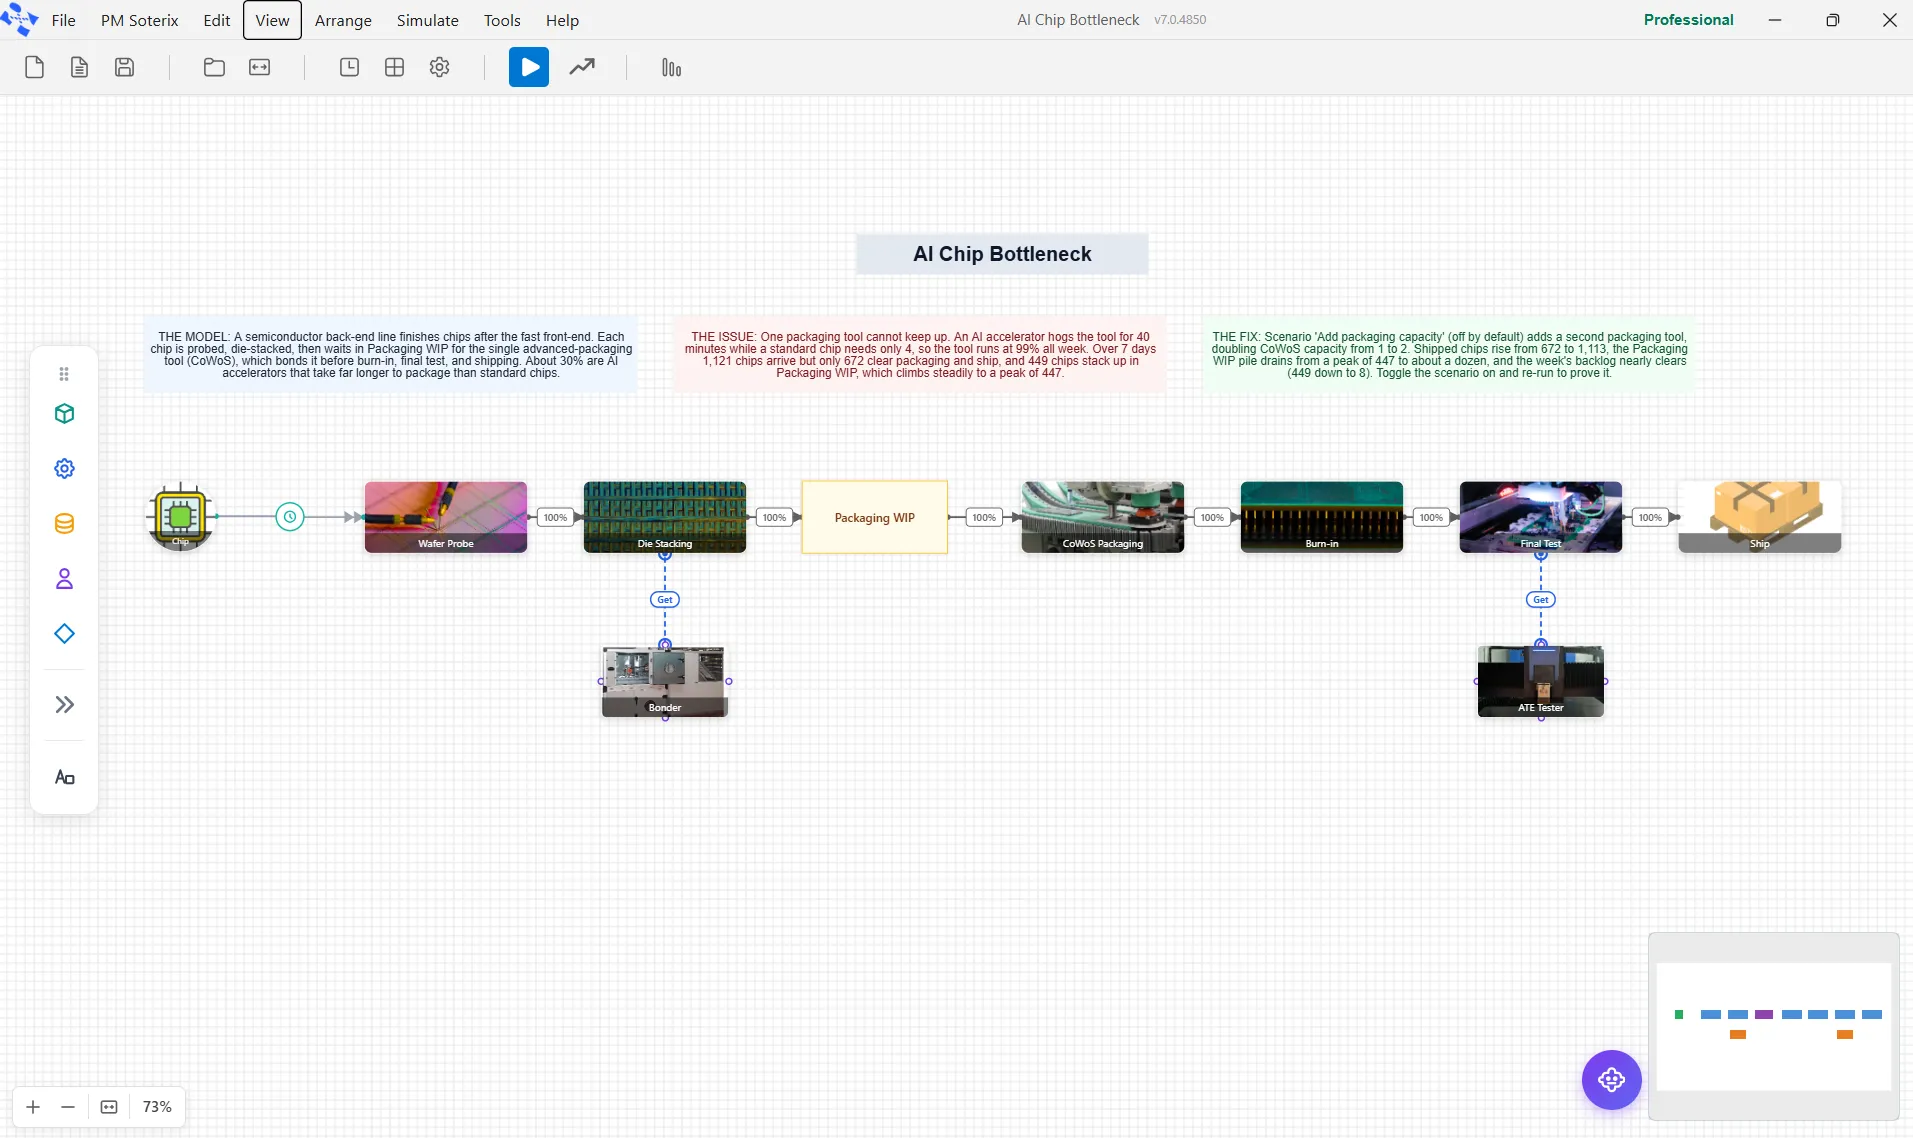The height and width of the screenshot is (1138, 1913).
Task: Zoom in with the plus button
Action: tap(33, 1106)
